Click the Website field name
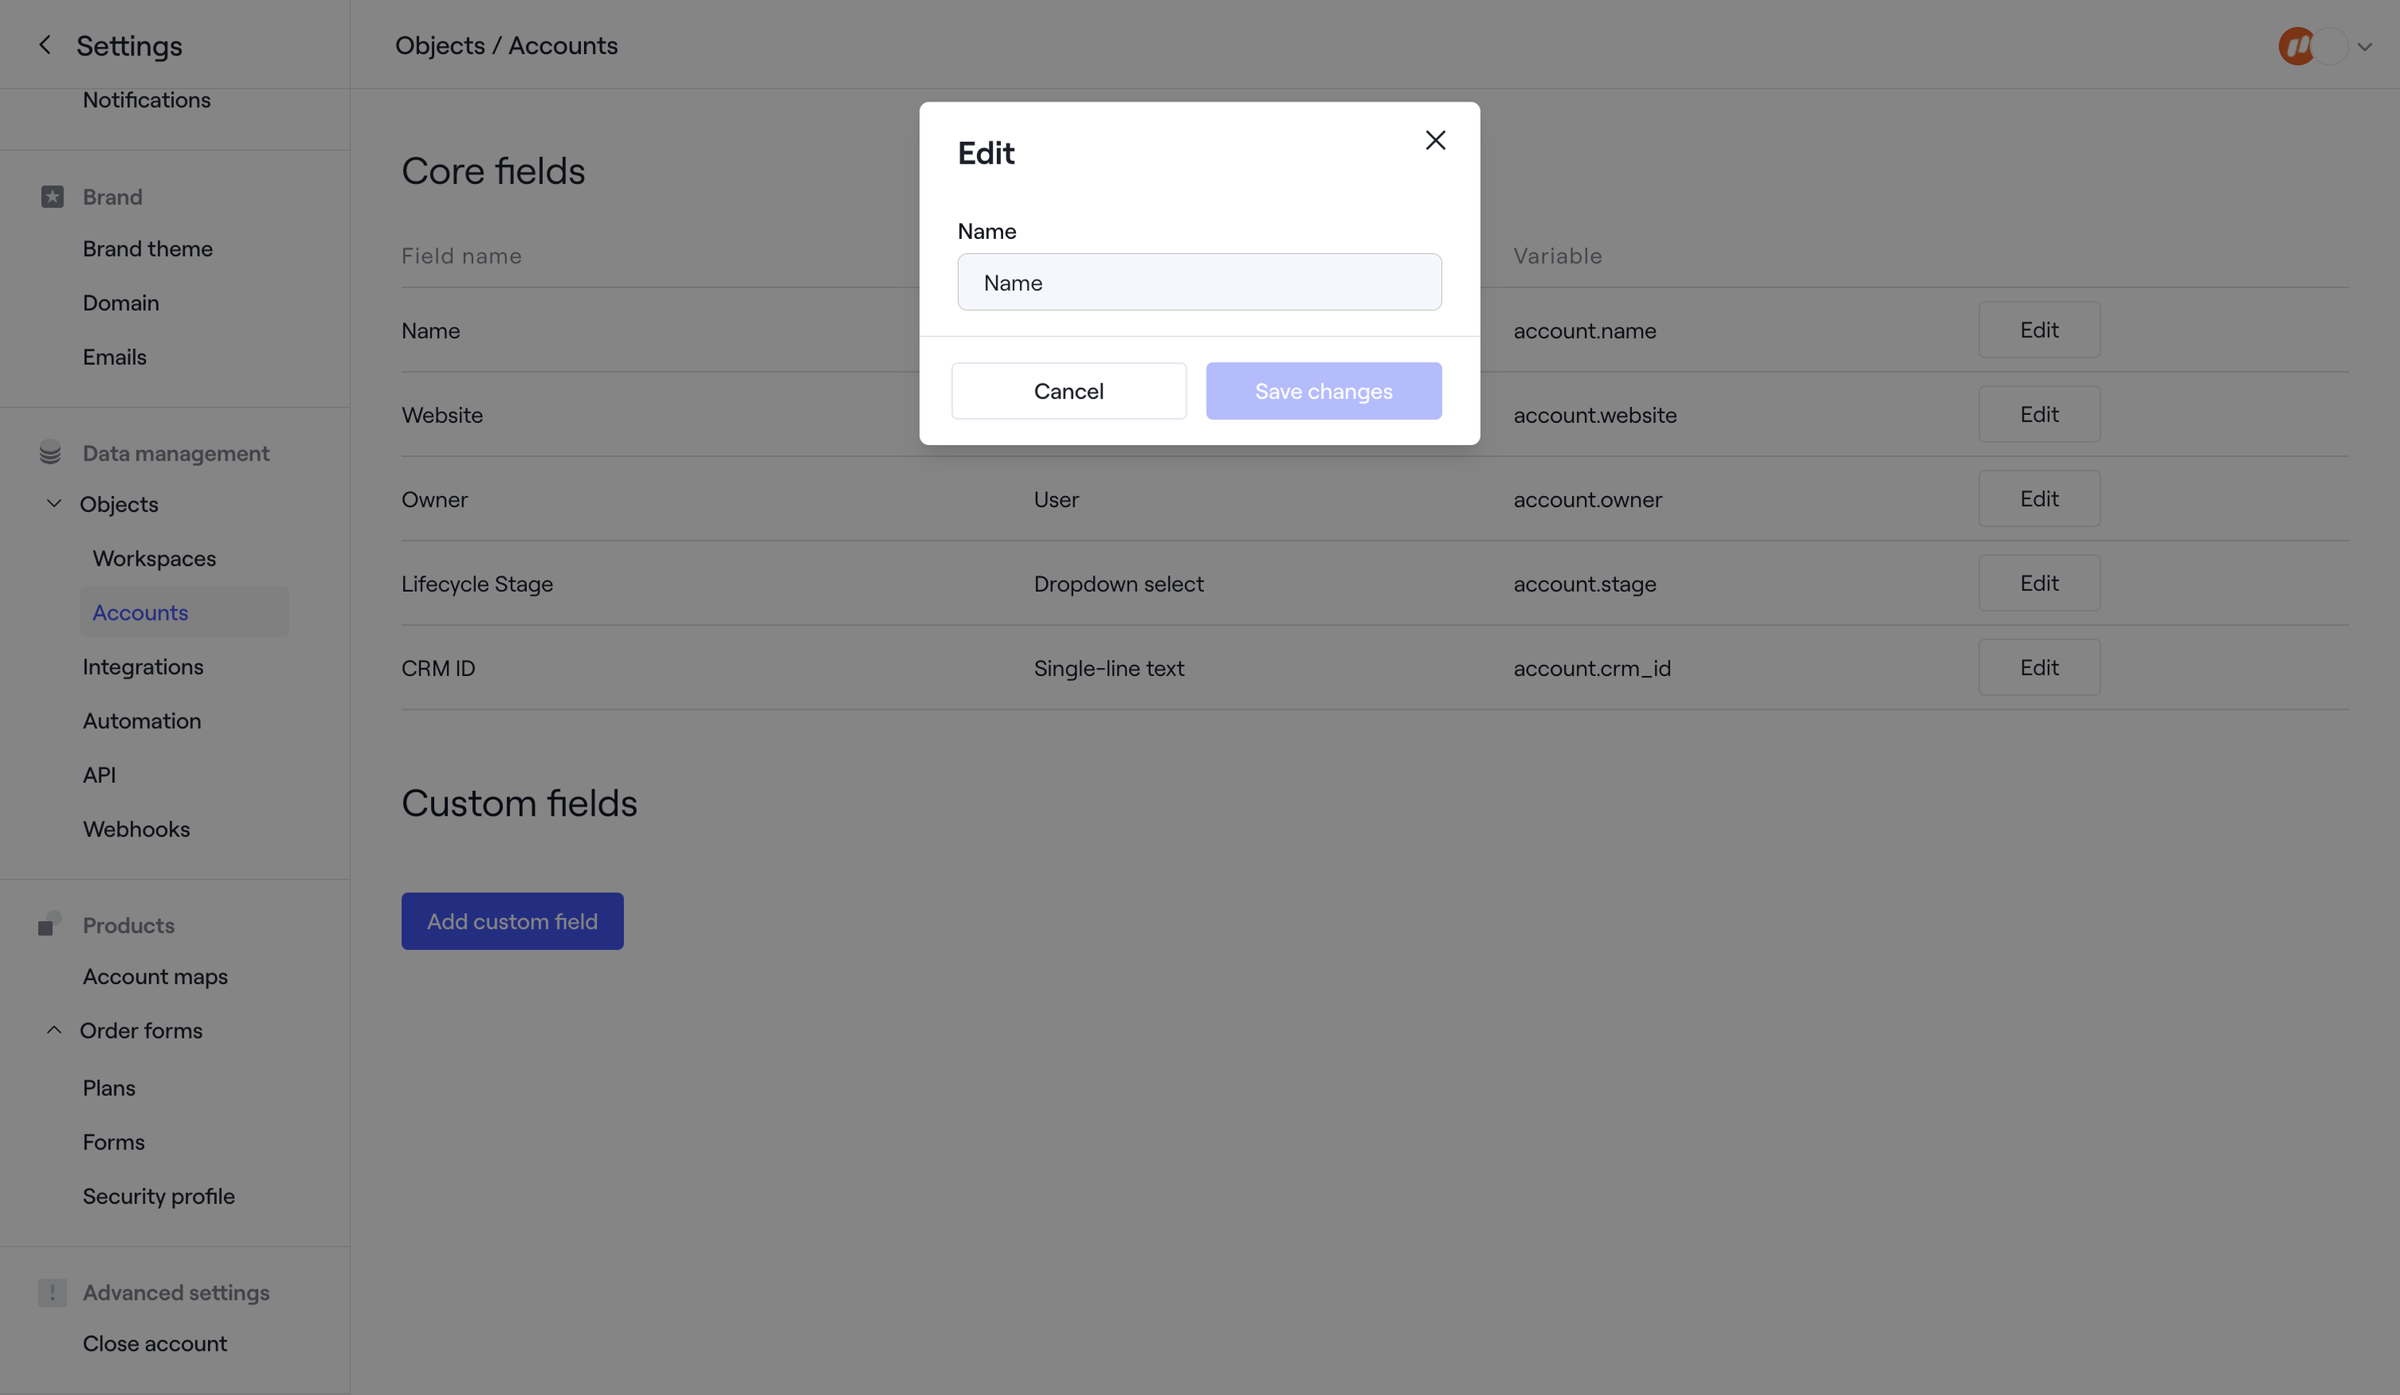The width and height of the screenshot is (2400, 1395). (442, 415)
